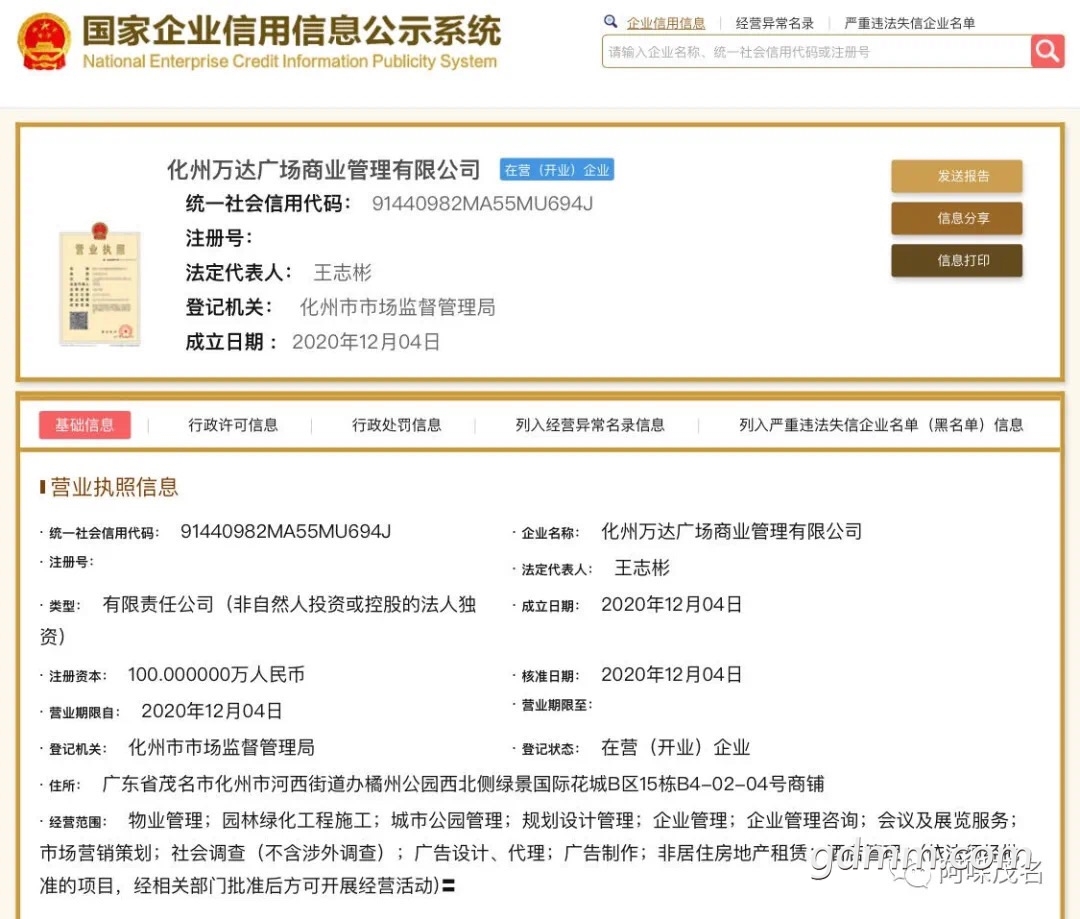Switch to the 行政许可信息 tab
This screenshot has width=1080, height=919.
pyautogui.click(x=233, y=425)
